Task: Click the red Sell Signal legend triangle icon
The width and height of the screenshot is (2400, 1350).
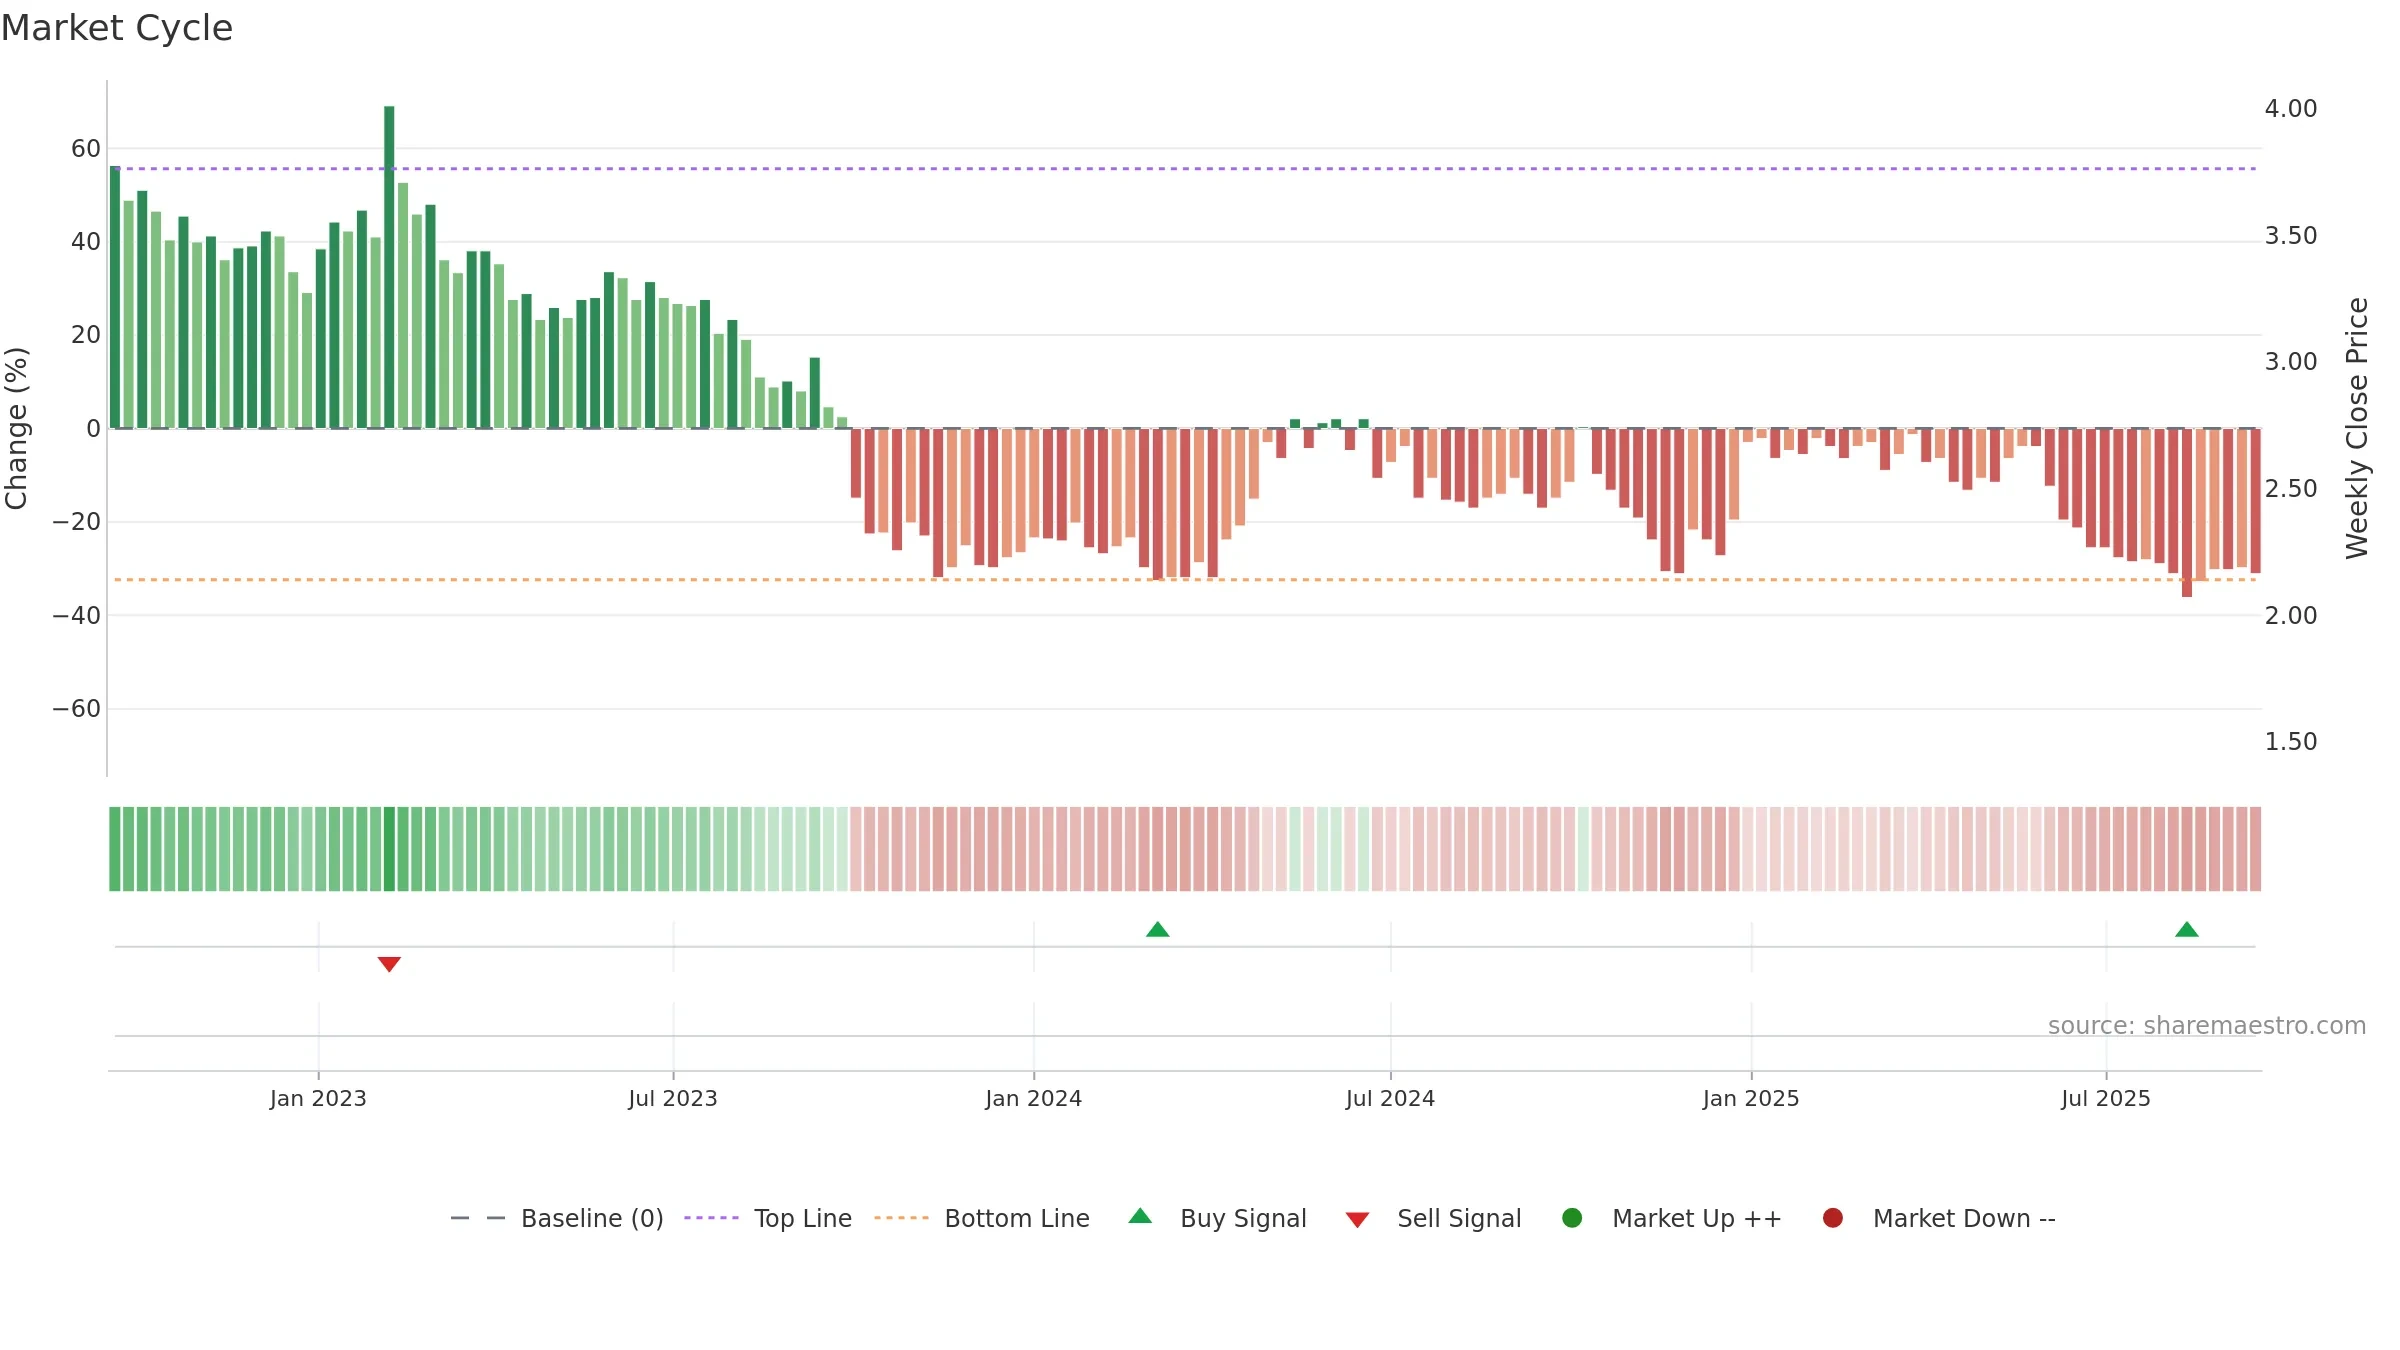Action: [x=1357, y=1220]
